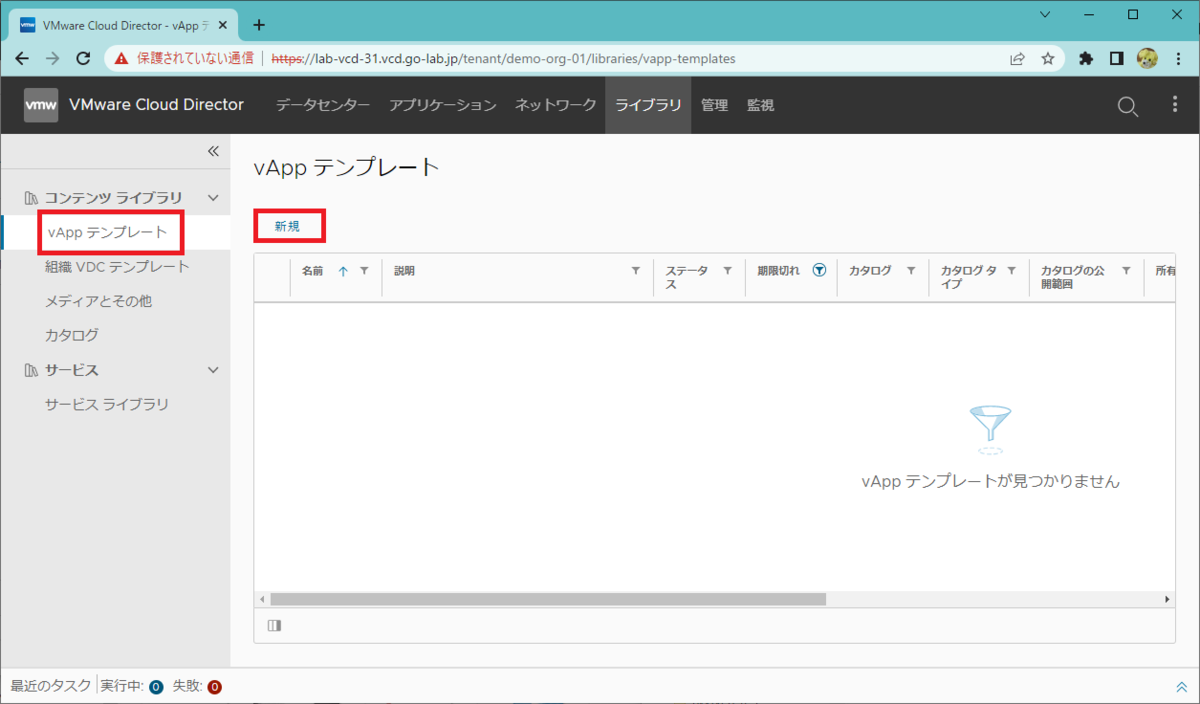Open the browser profile avatar

tap(1147, 59)
